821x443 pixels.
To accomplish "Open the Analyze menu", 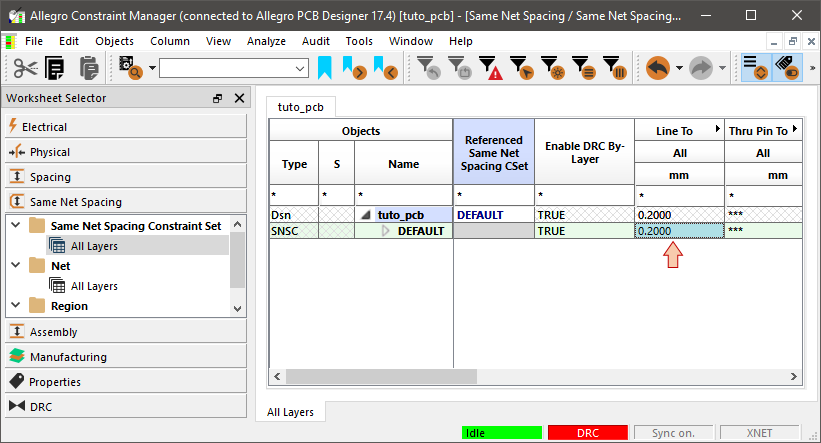I will 266,41.
